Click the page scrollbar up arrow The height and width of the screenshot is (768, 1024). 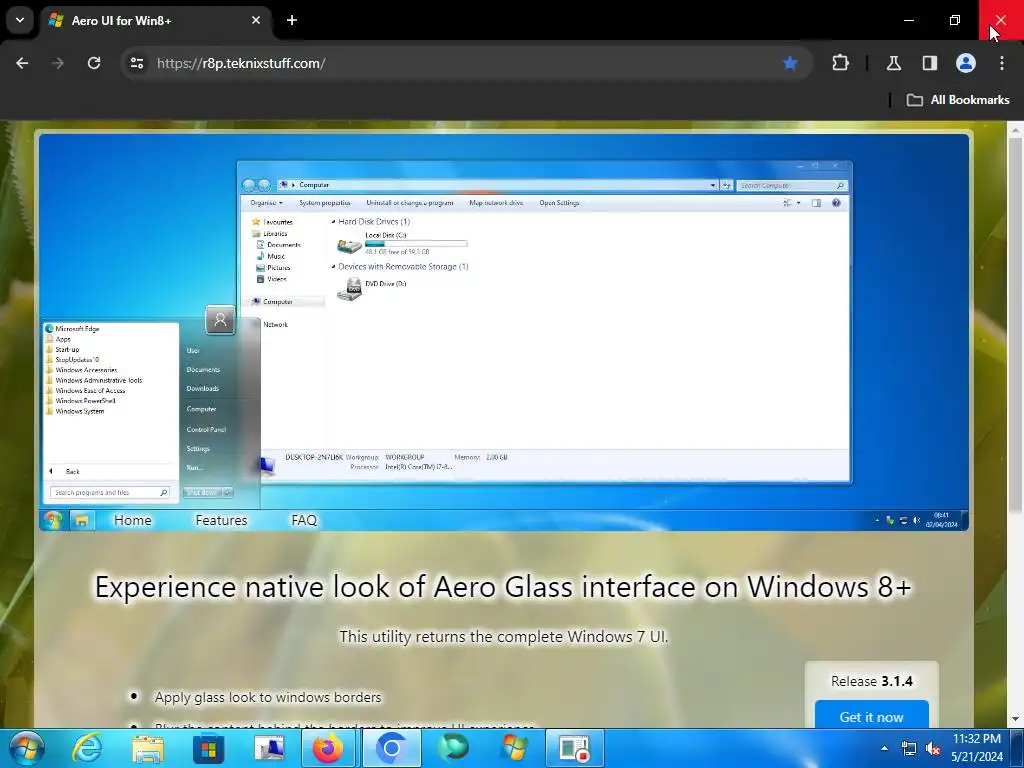tap(1016, 131)
